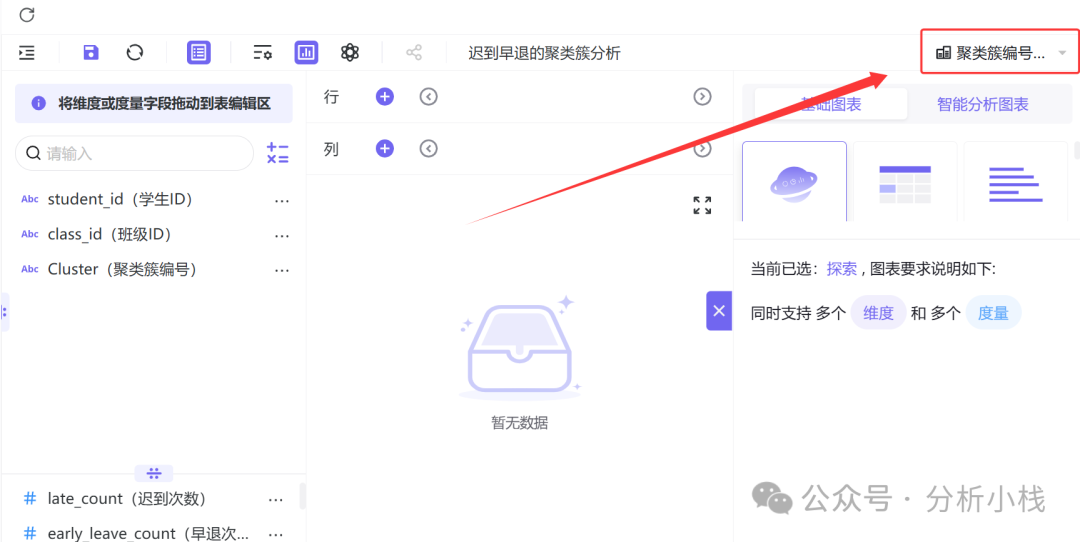Screen dimensions: 1080x542
Task: Choose the horizontal bar chart type
Action: (1016, 182)
